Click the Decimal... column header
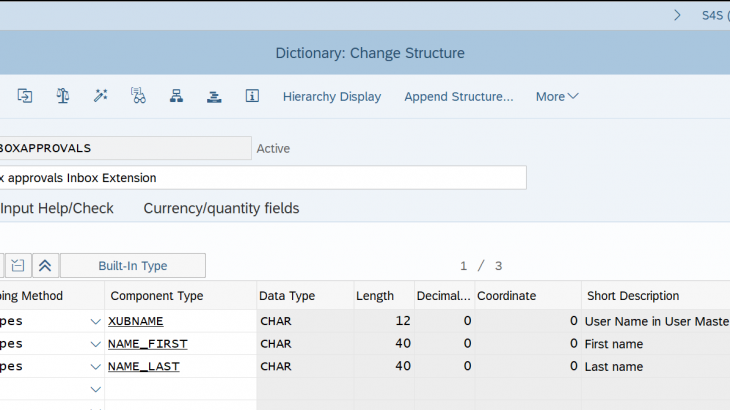Image resolution: width=730 pixels, height=410 pixels. point(443,296)
